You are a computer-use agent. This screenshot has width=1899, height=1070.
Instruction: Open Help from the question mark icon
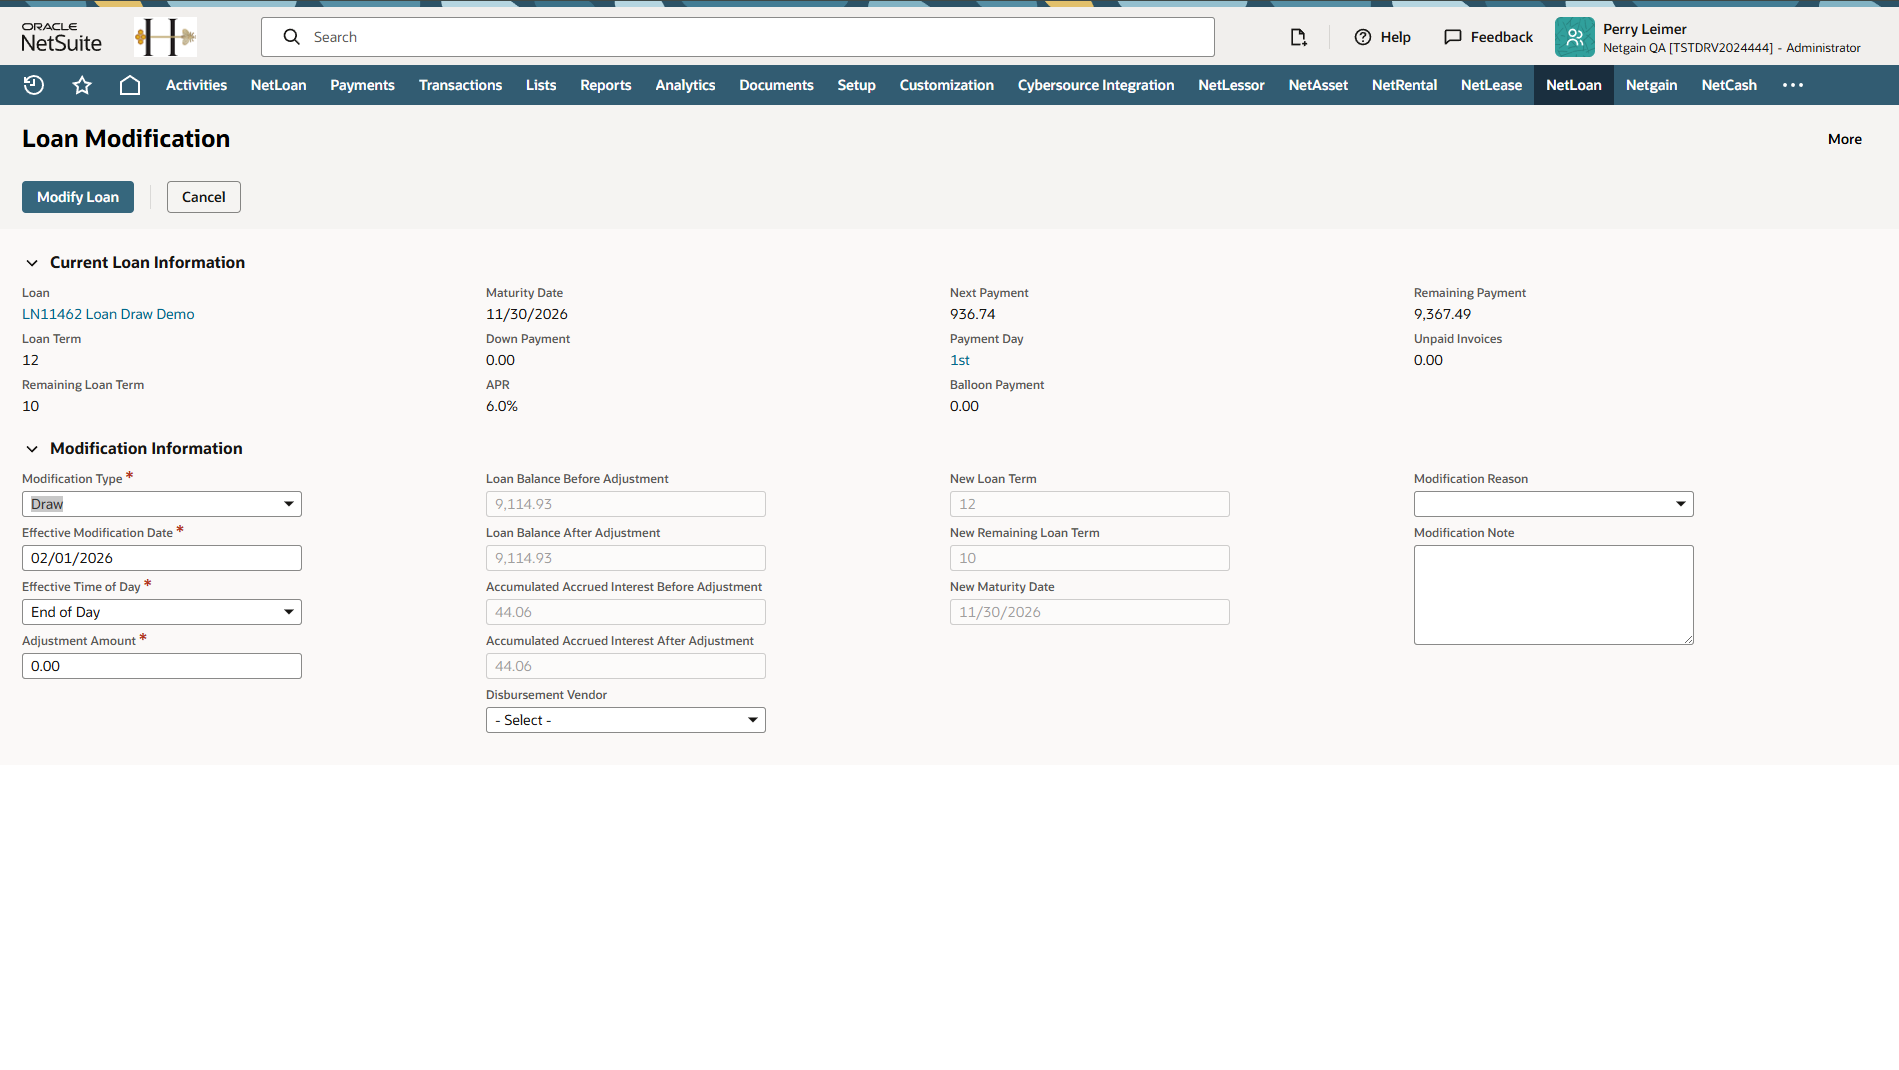(1362, 37)
